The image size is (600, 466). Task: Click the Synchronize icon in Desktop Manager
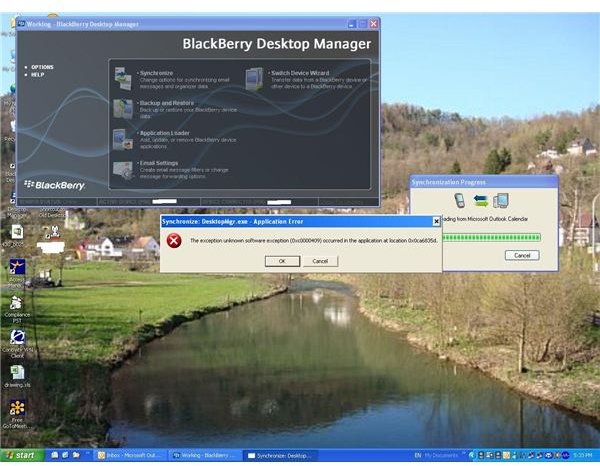pyautogui.click(x=123, y=78)
